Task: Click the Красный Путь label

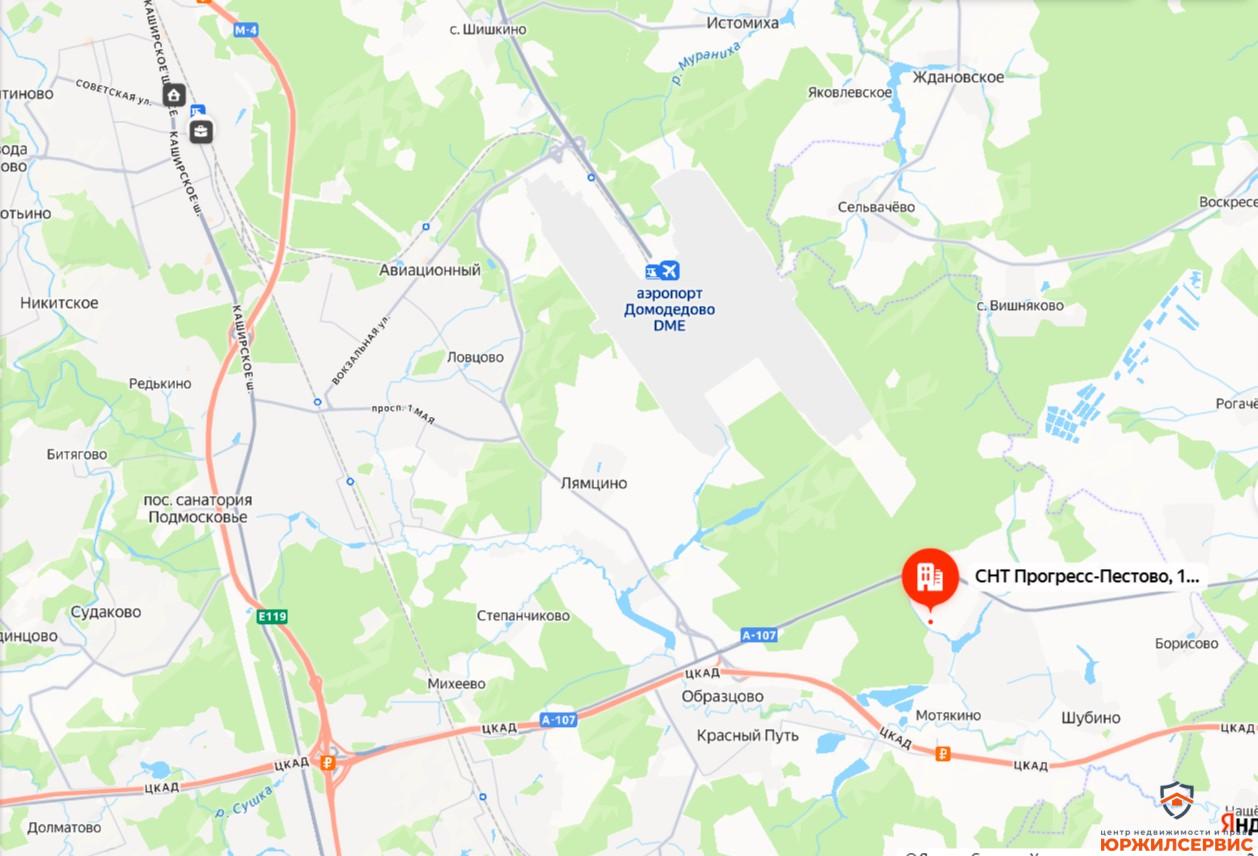Action: click(748, 735)
